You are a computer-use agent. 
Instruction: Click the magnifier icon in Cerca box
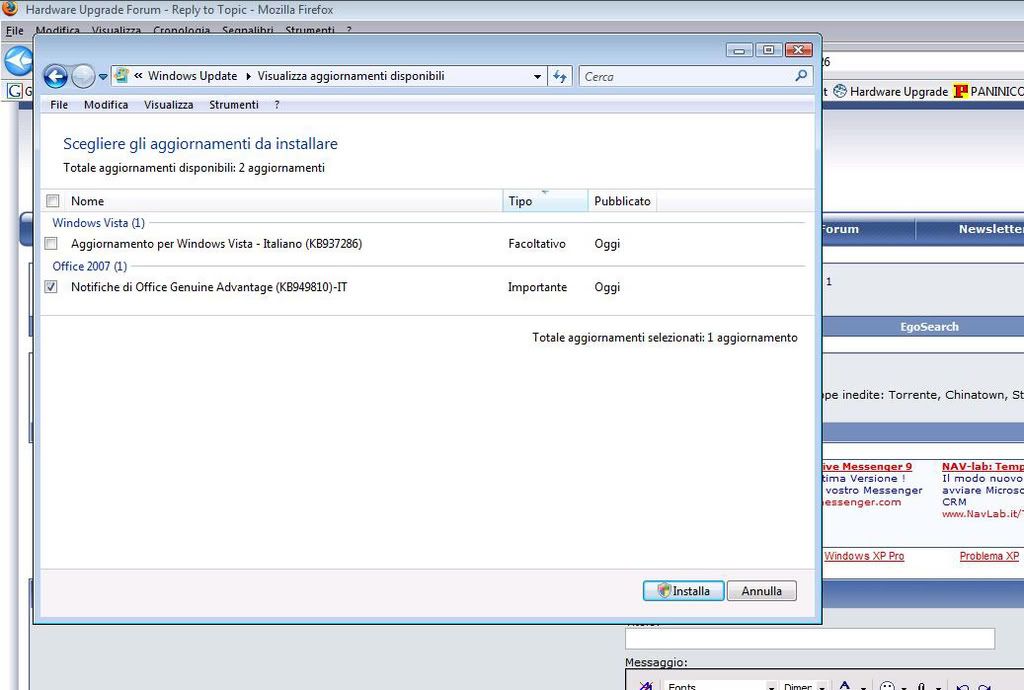point(801,76)
